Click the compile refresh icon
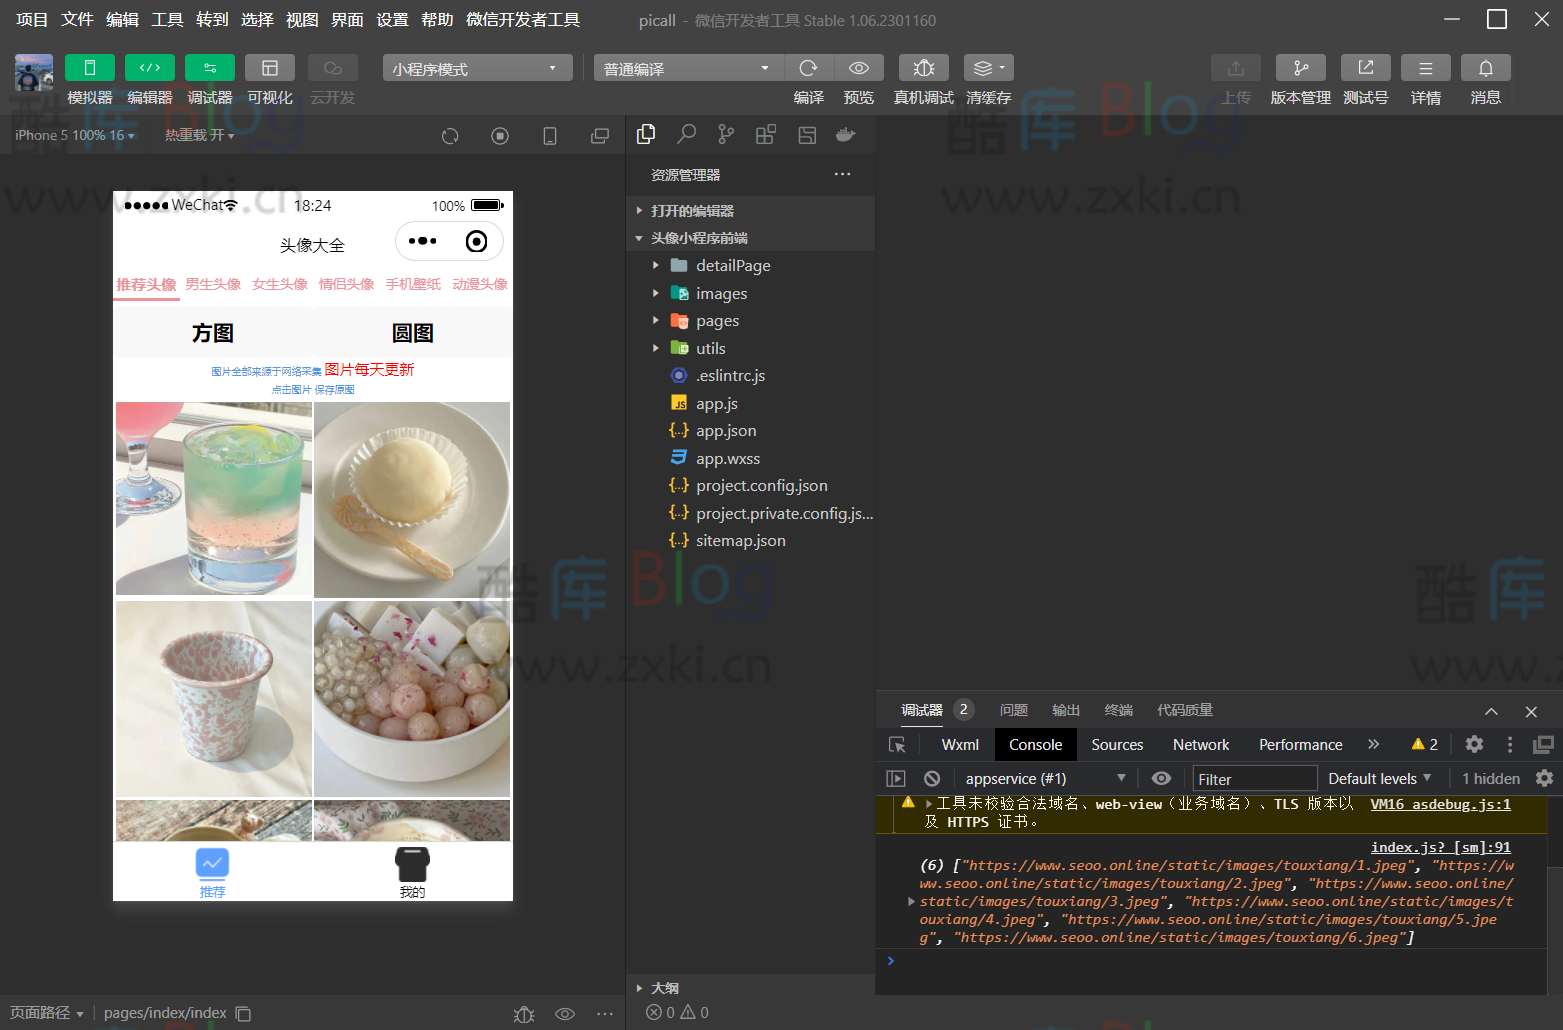Image resolution: width=1563 pixels, height=1030 pixels. point(808,68)
